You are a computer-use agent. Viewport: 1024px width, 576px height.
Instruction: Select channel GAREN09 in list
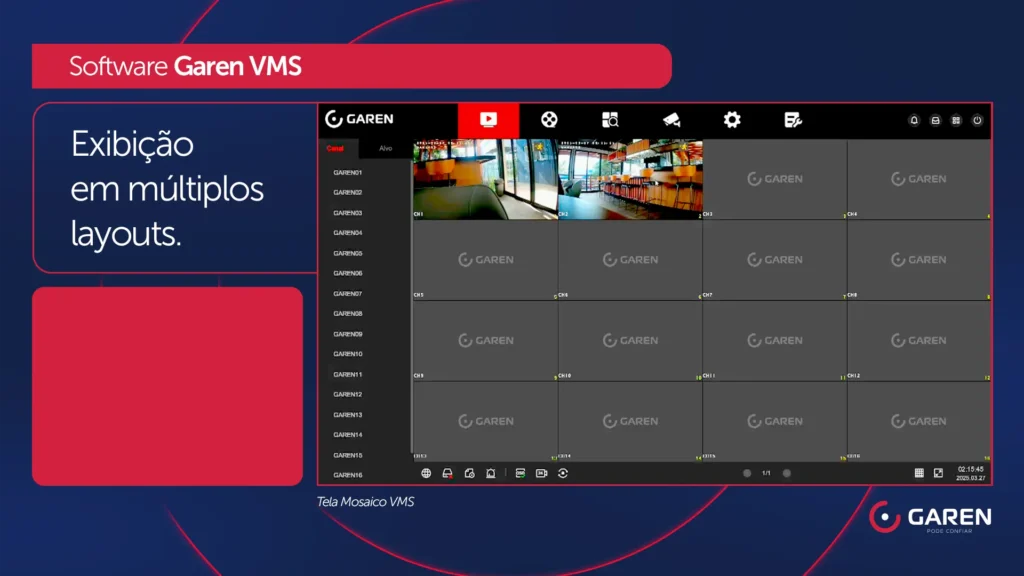click(x=347, y=334)
